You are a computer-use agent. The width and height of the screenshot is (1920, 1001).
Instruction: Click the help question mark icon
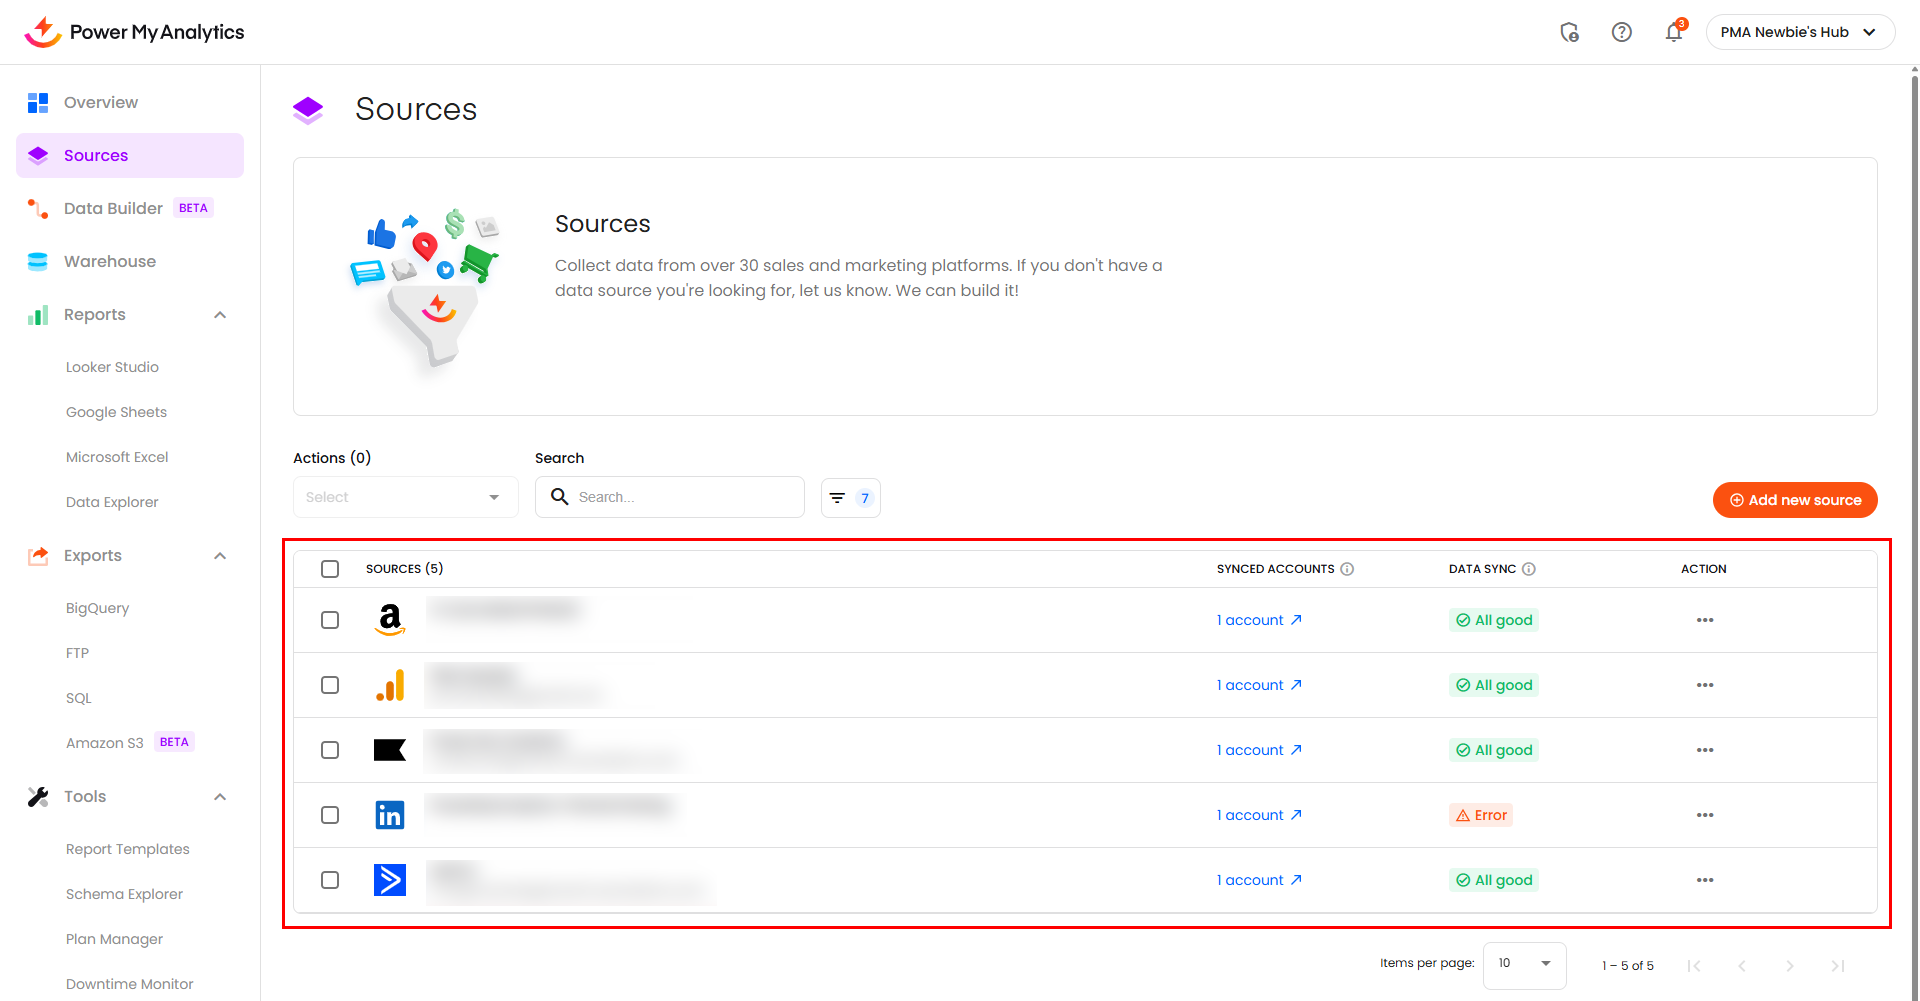pyautogui.click(x=1621, y=32)
